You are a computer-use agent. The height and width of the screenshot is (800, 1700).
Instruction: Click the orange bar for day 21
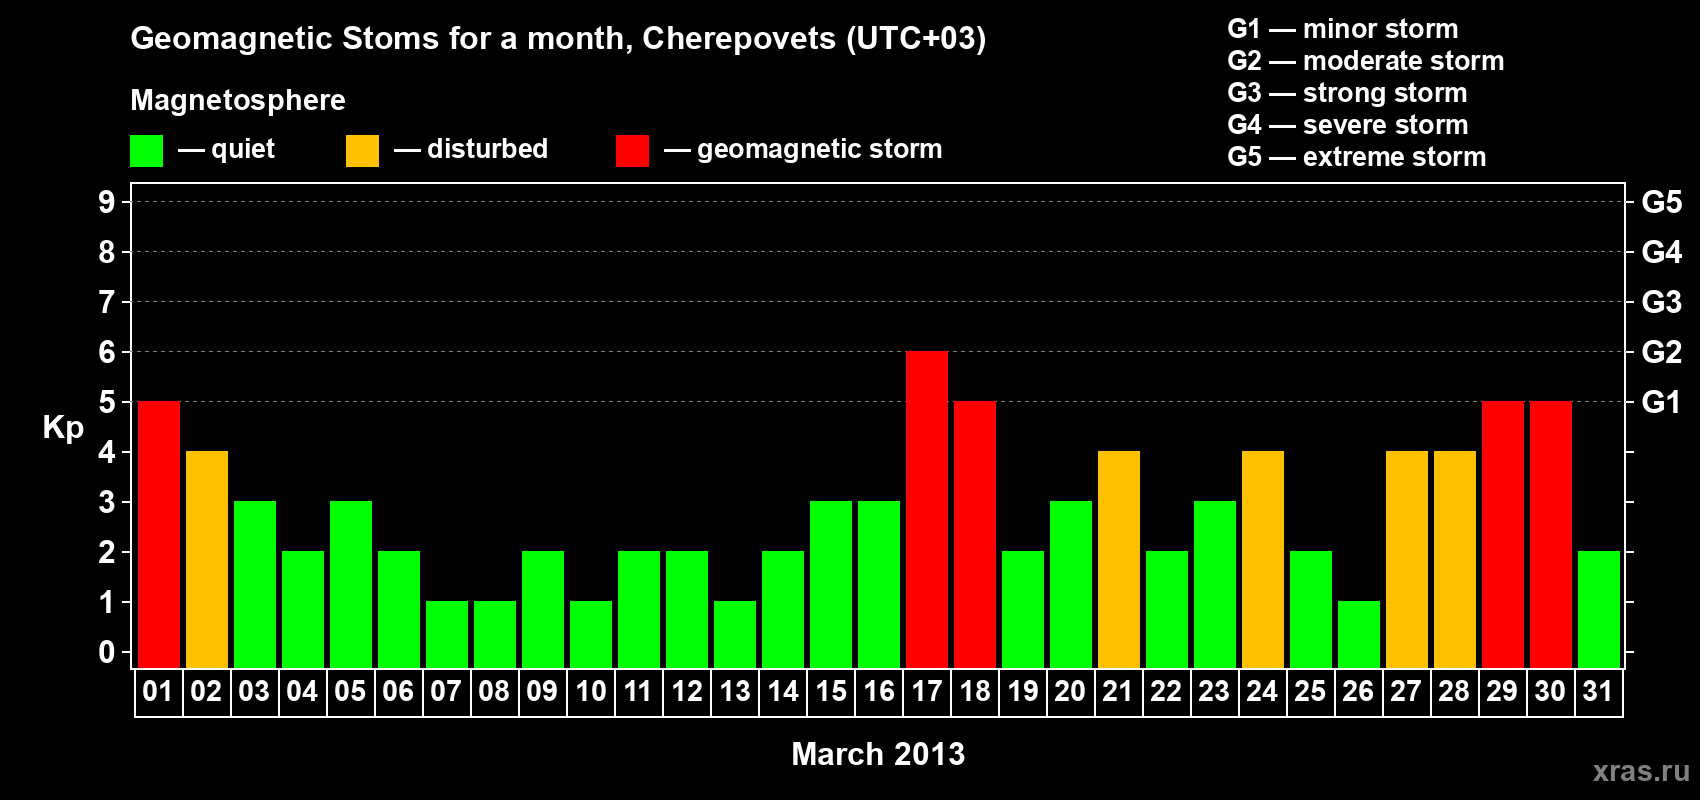tap(1119, 559)
